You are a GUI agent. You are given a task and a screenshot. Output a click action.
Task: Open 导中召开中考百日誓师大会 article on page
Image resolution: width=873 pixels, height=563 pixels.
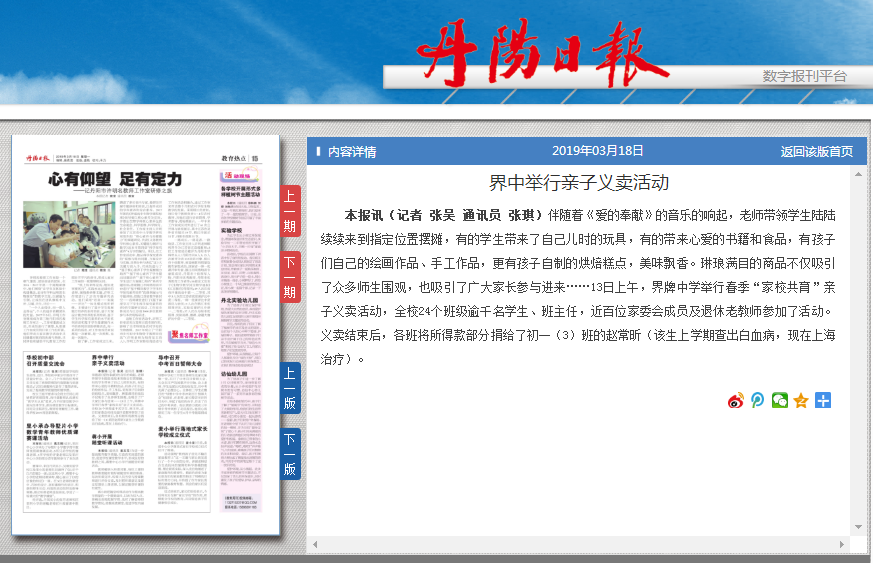click(x=180, y=360)
